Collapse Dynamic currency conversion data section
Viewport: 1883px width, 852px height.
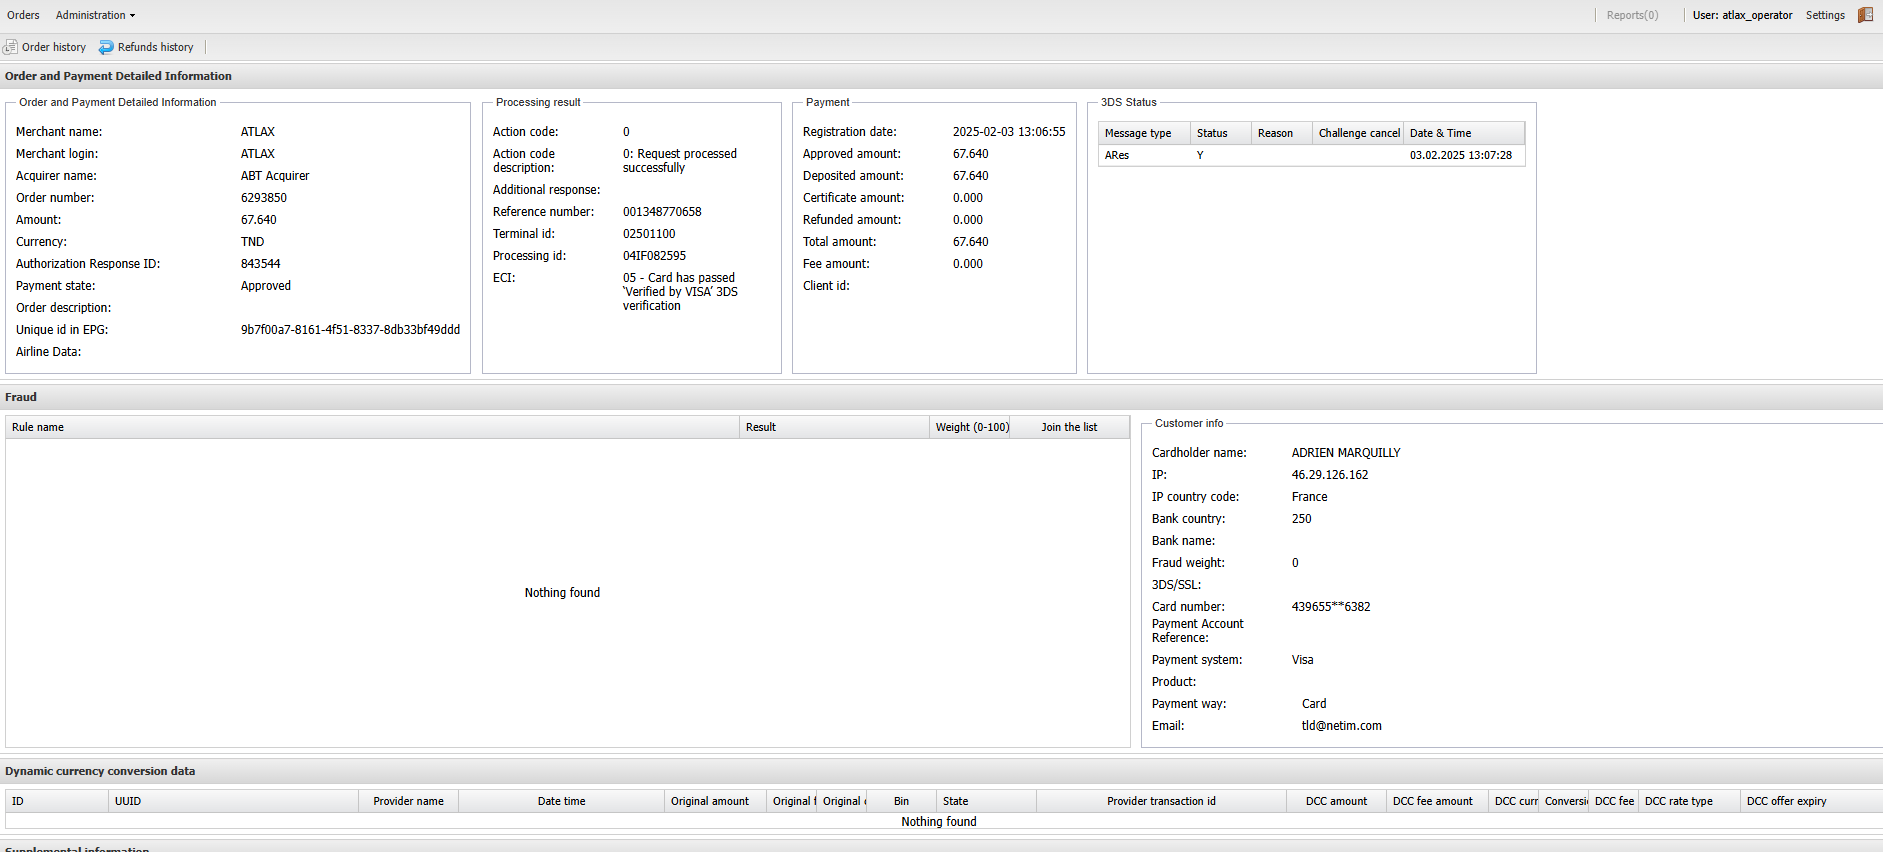click(x=100, y=771)
